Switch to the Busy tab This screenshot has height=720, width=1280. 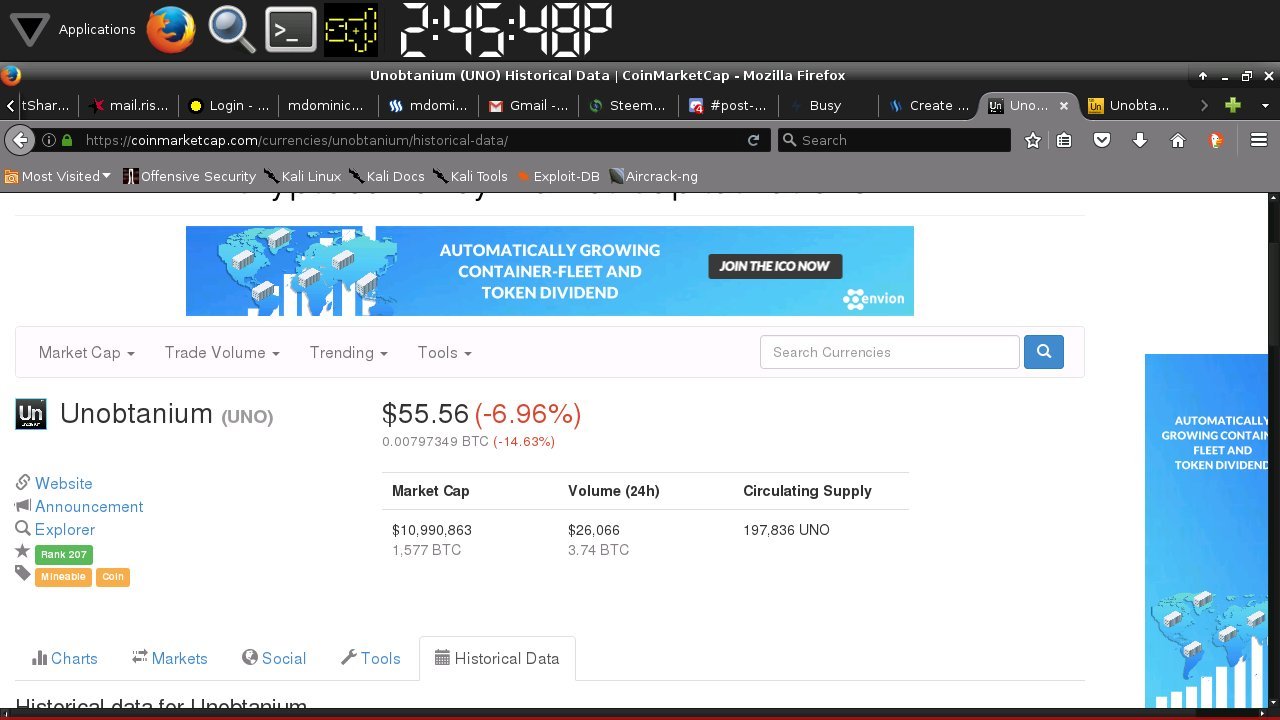pyautogui.click(x=826, y=105)
